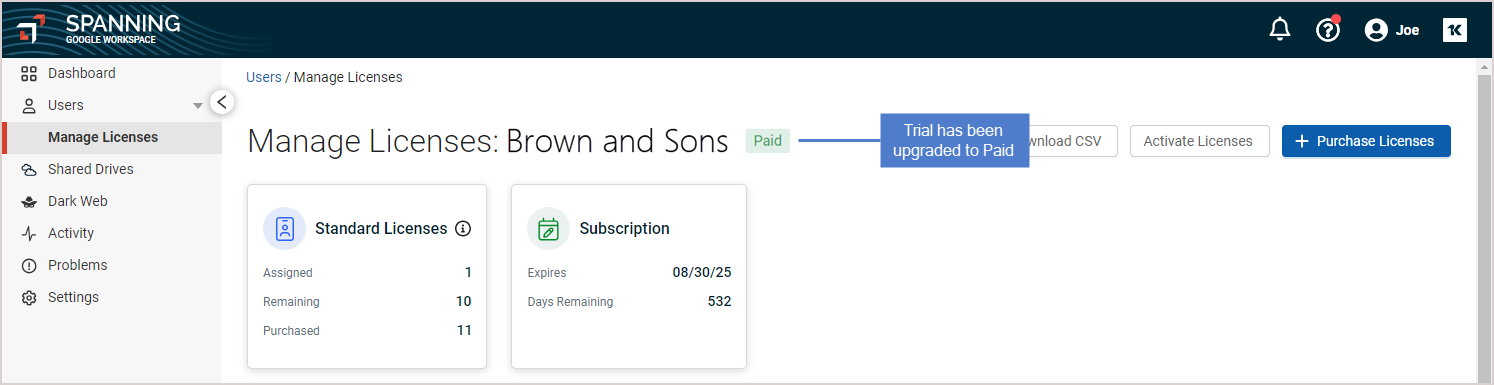Click the Subscription card title
This screenshot has height=385, width=1494.
625,228
